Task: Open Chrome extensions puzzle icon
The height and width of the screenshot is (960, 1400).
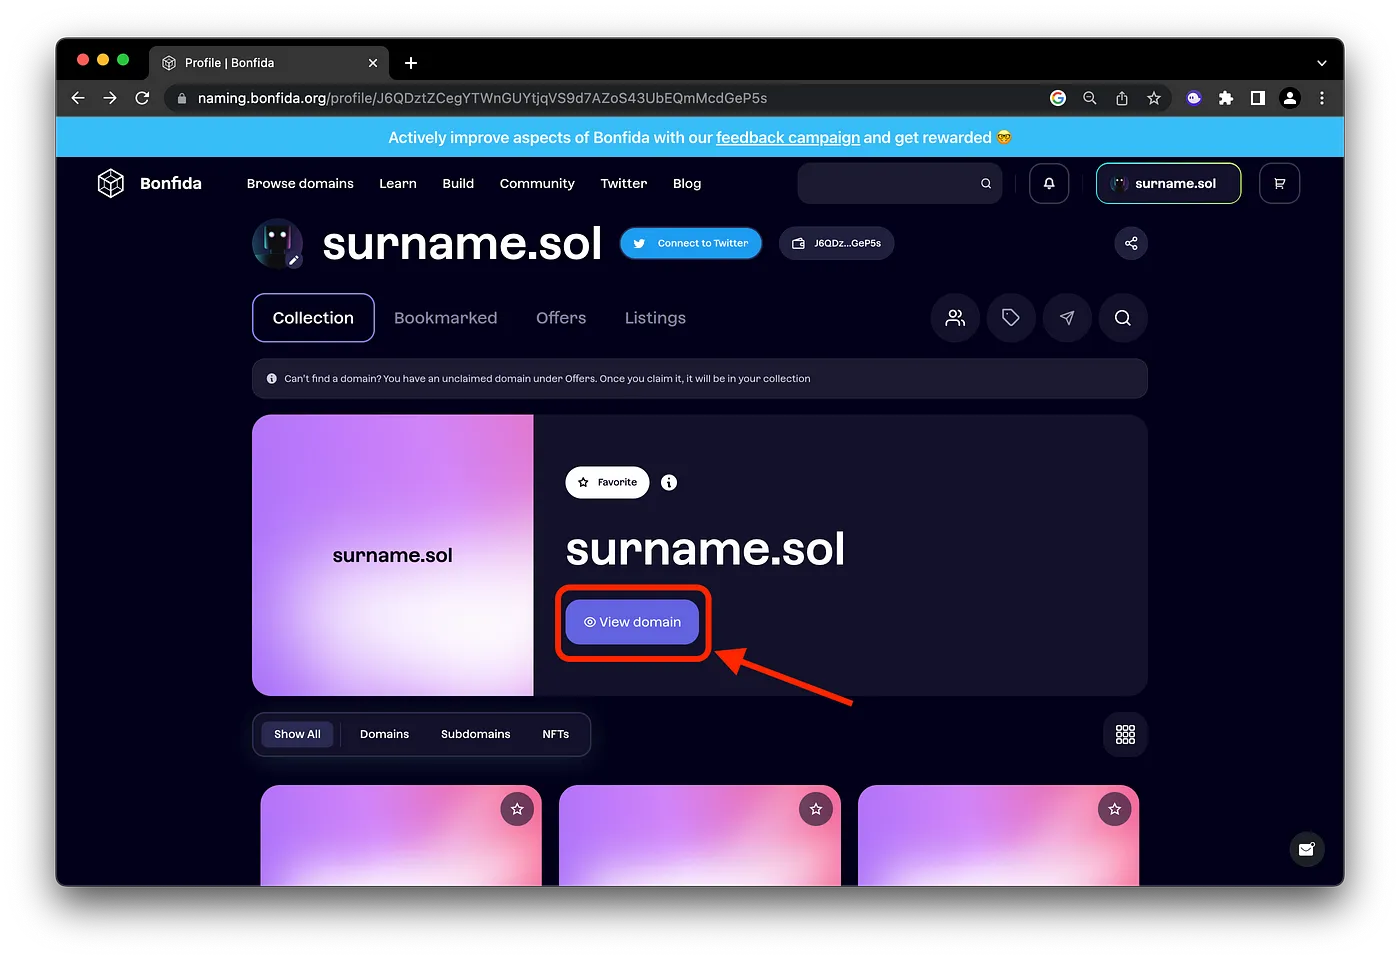Action: (x=1226, y=98)
